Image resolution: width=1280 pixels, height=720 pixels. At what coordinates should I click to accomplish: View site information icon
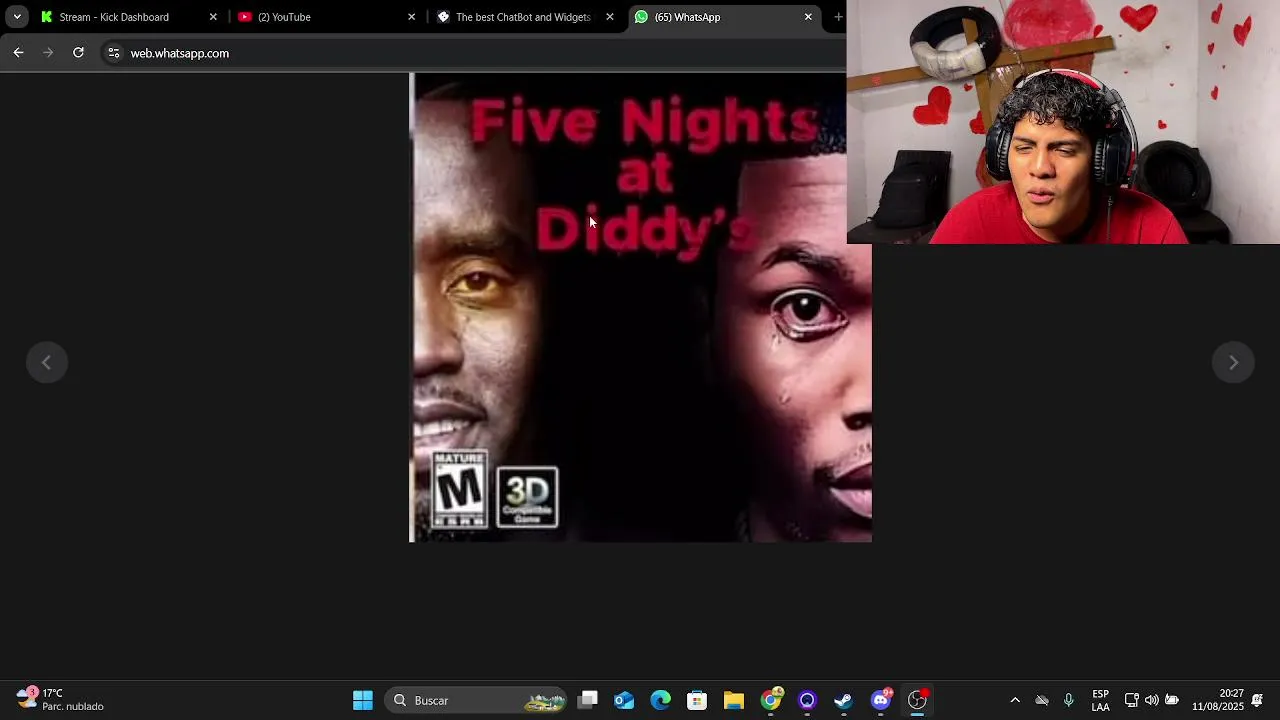[114, 53]
